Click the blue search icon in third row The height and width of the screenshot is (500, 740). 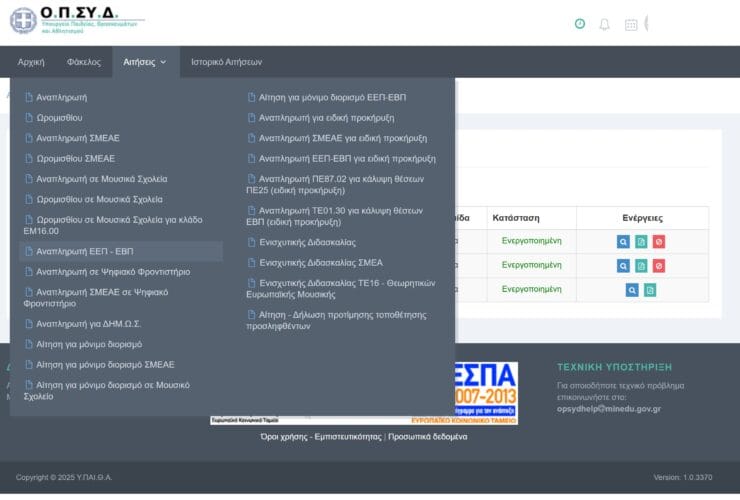coord(632,290)
